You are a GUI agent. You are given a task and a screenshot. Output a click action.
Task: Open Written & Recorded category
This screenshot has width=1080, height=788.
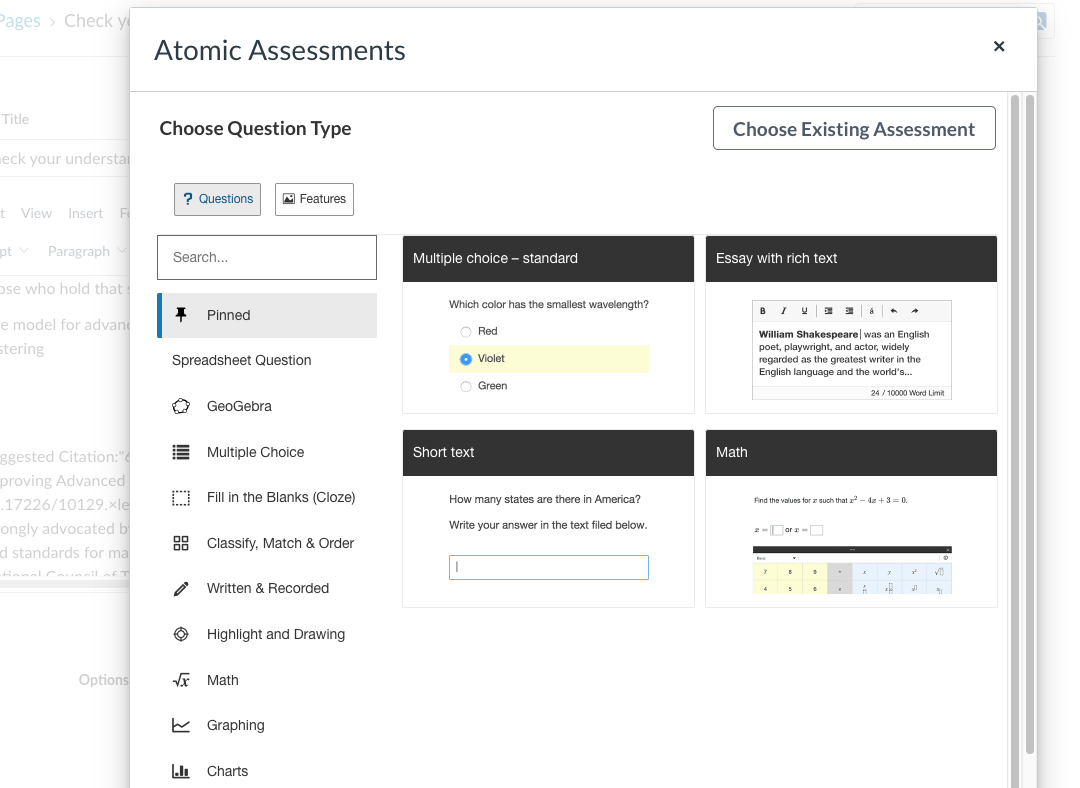point(267,589)
